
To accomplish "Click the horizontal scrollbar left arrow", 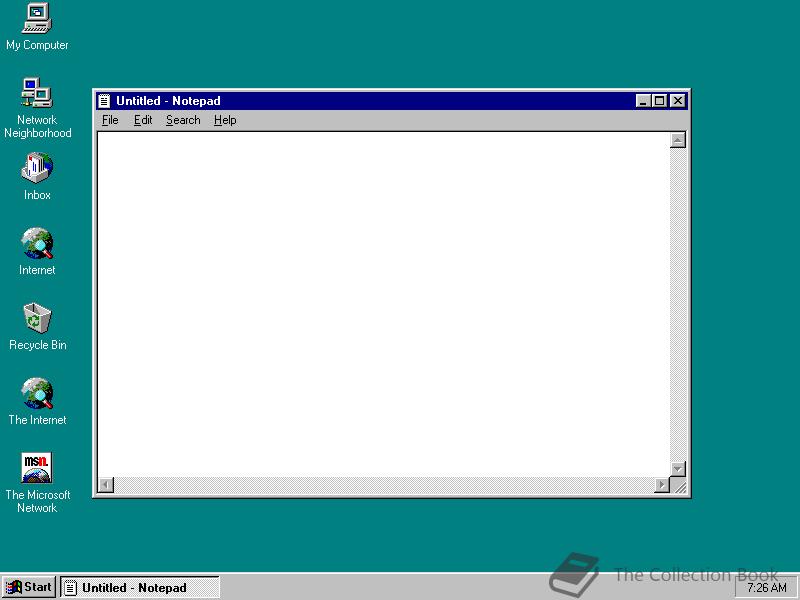I will pyautogui.click(x=106, y=485).
